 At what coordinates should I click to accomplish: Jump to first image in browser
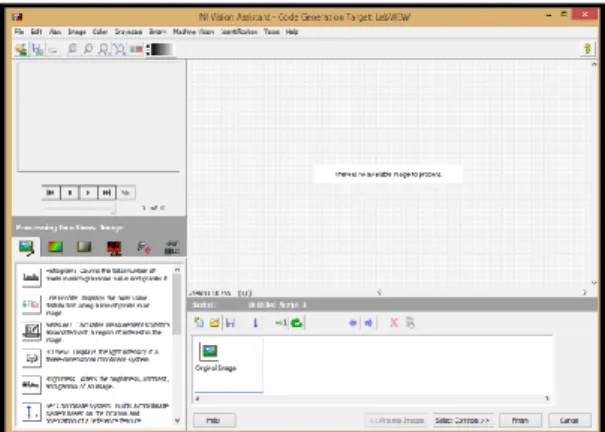click(x=51, y=192)
